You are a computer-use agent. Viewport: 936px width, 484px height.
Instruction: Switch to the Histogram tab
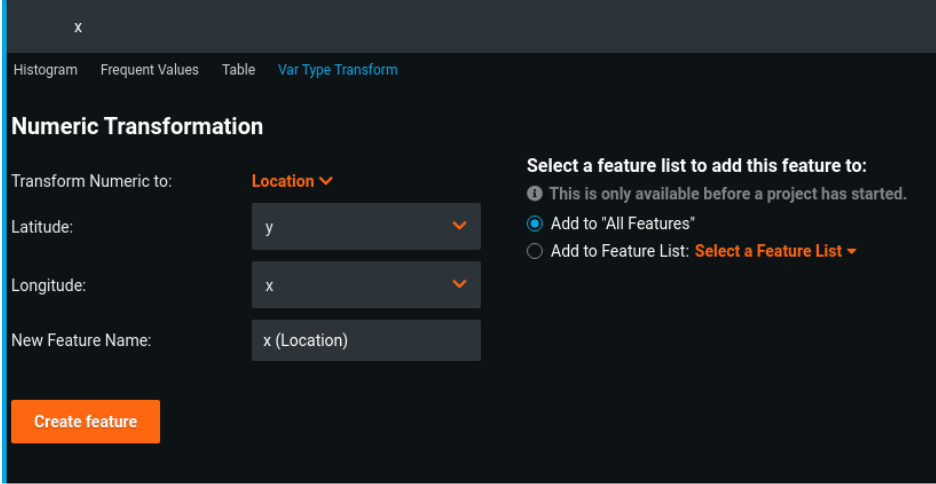(45, 70)
